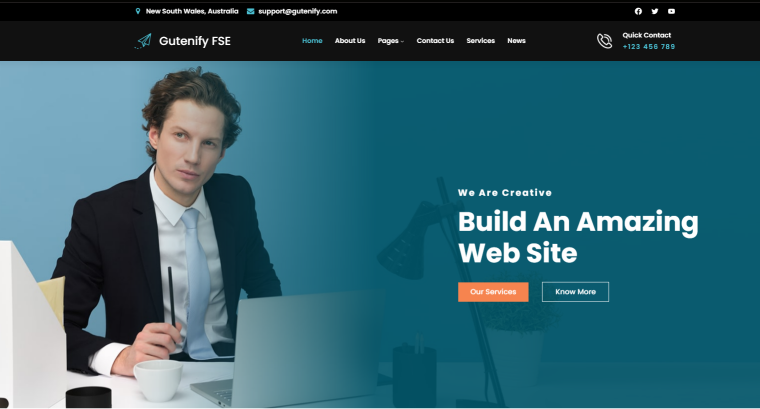This screenshot has width=760, height=409.
Task: Expand the Pages dropdown arrow
Action: pos(402,41)
